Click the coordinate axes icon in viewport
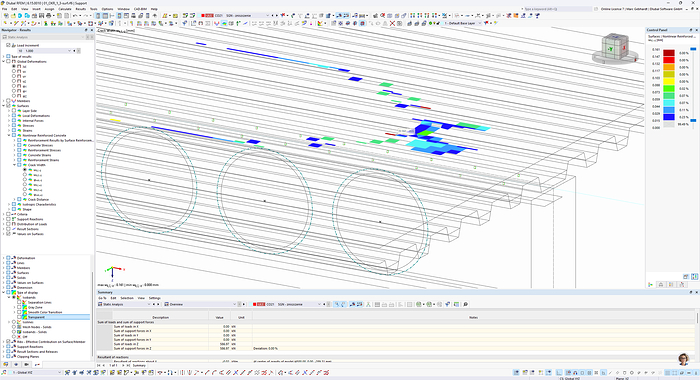Image resolution: width=700 pixels, height=380 pixels. (114, 271)
